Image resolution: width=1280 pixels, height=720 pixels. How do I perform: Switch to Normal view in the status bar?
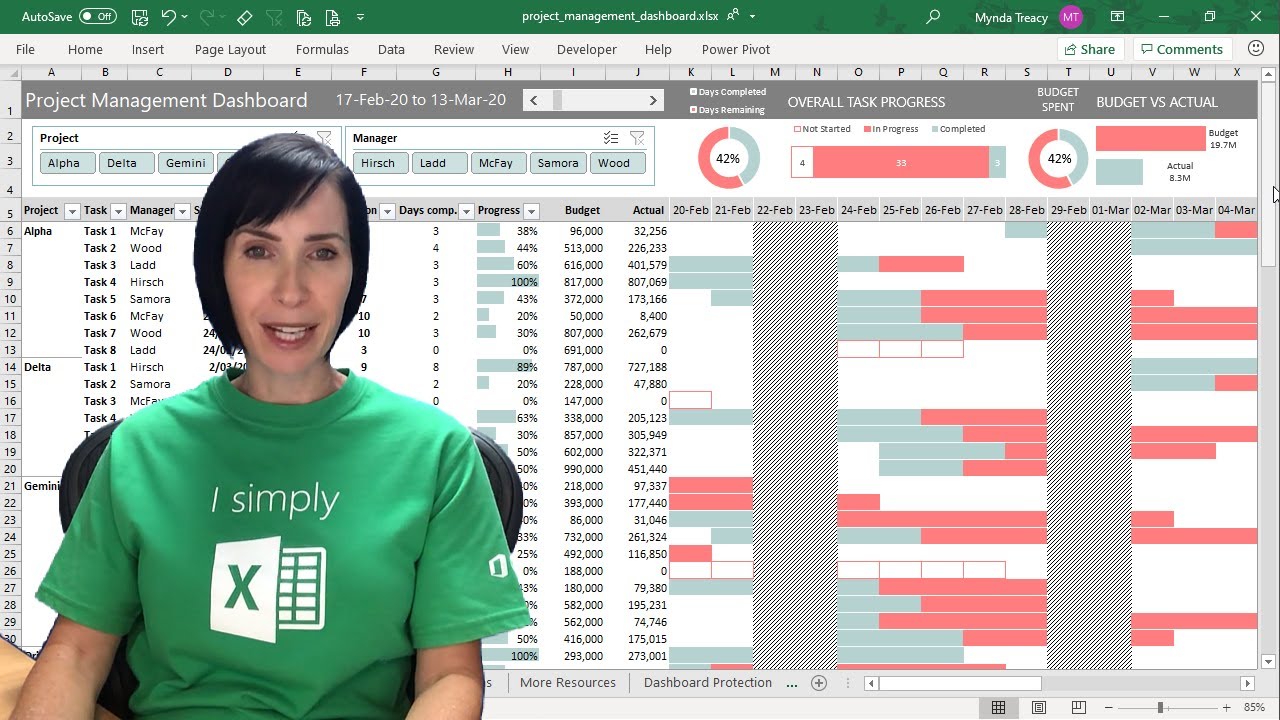(998, 707)
